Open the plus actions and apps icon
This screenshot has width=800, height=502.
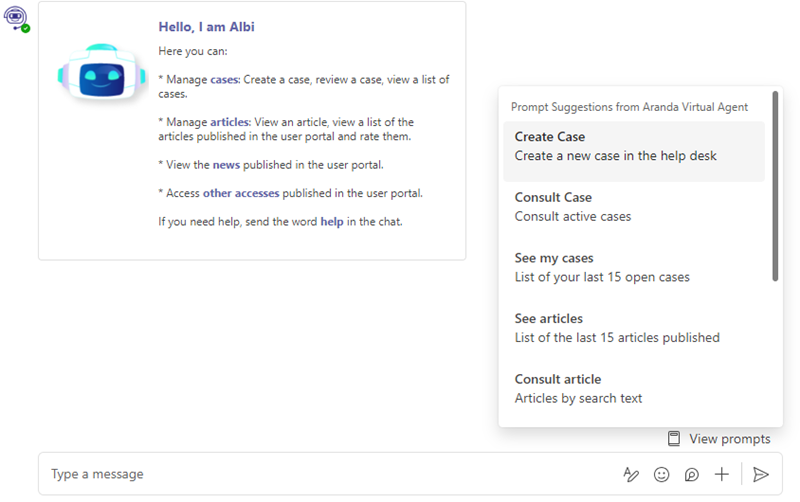coord(721,474)
